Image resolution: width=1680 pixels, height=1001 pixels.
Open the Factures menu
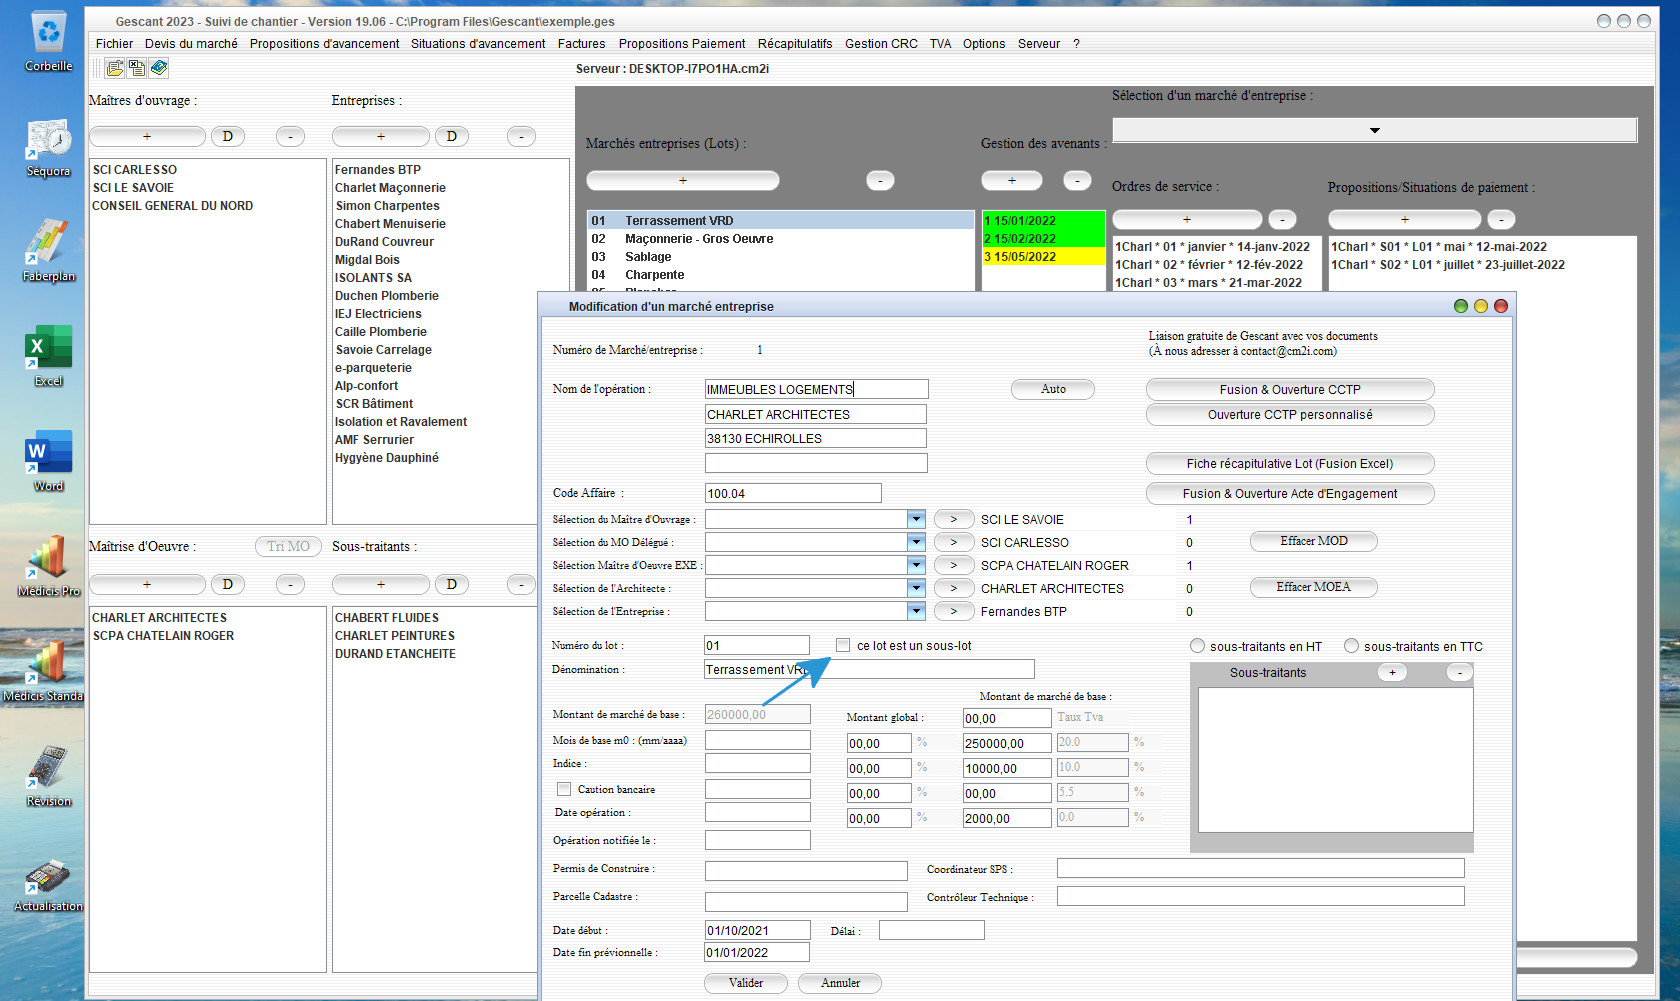581,44
